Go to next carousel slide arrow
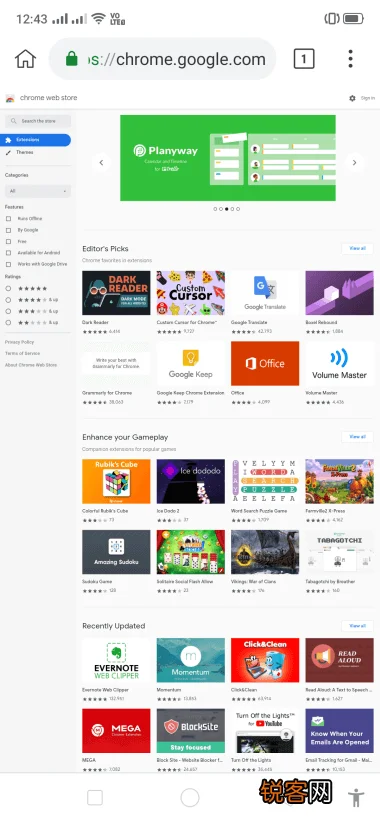Viewport: 380px width, 823px height. (x=355, y=163)
